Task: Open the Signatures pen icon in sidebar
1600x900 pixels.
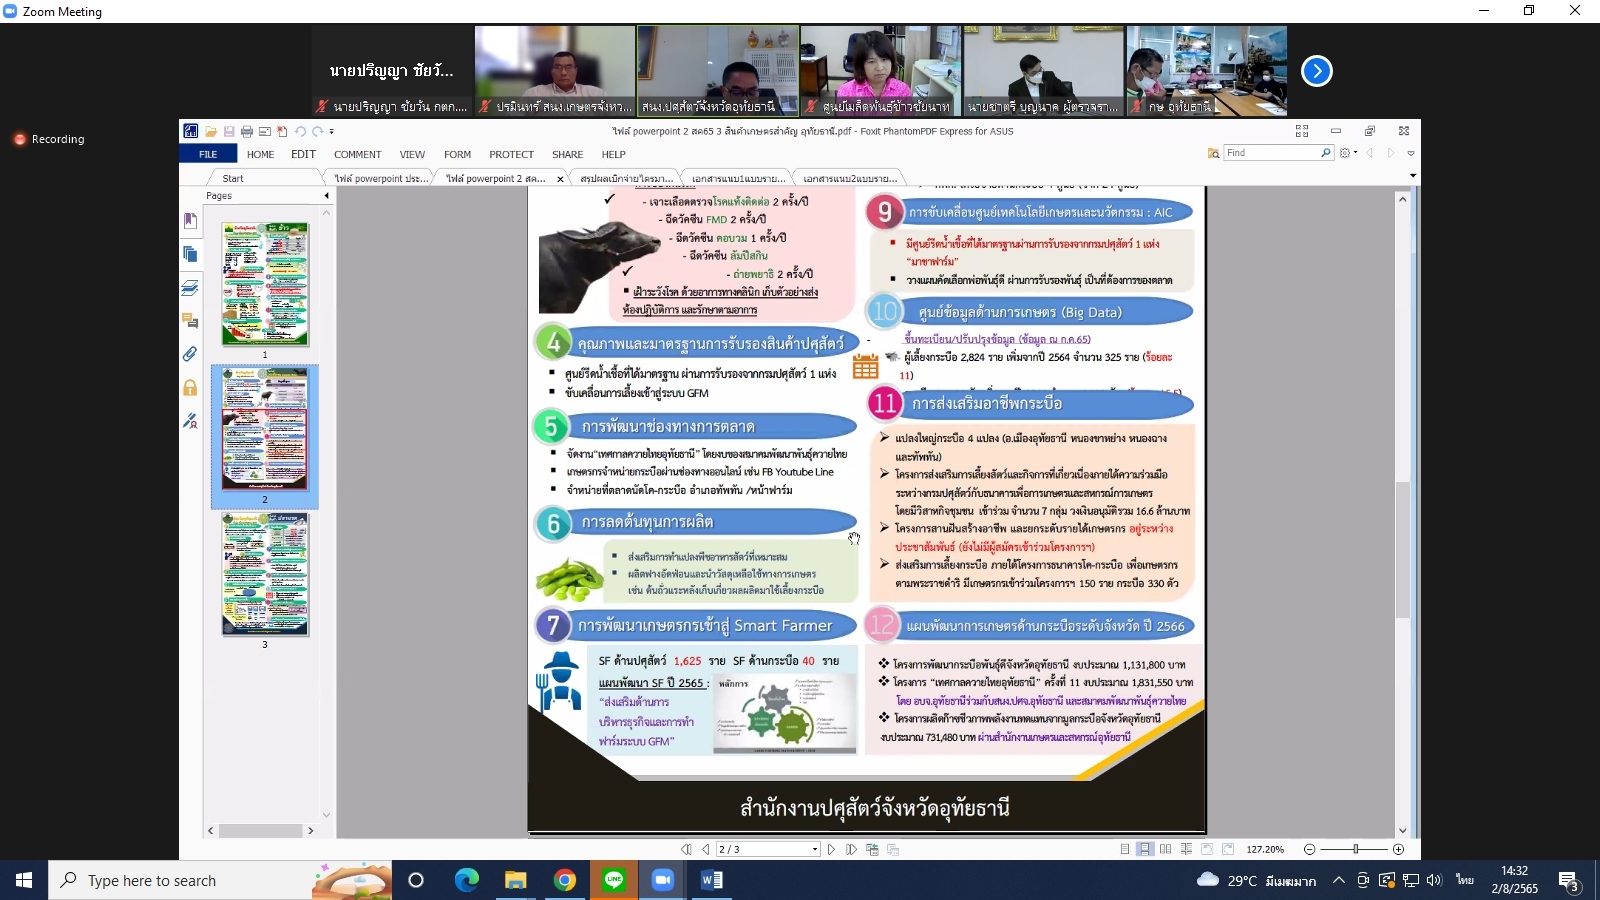Action: [x=190, y=421]
